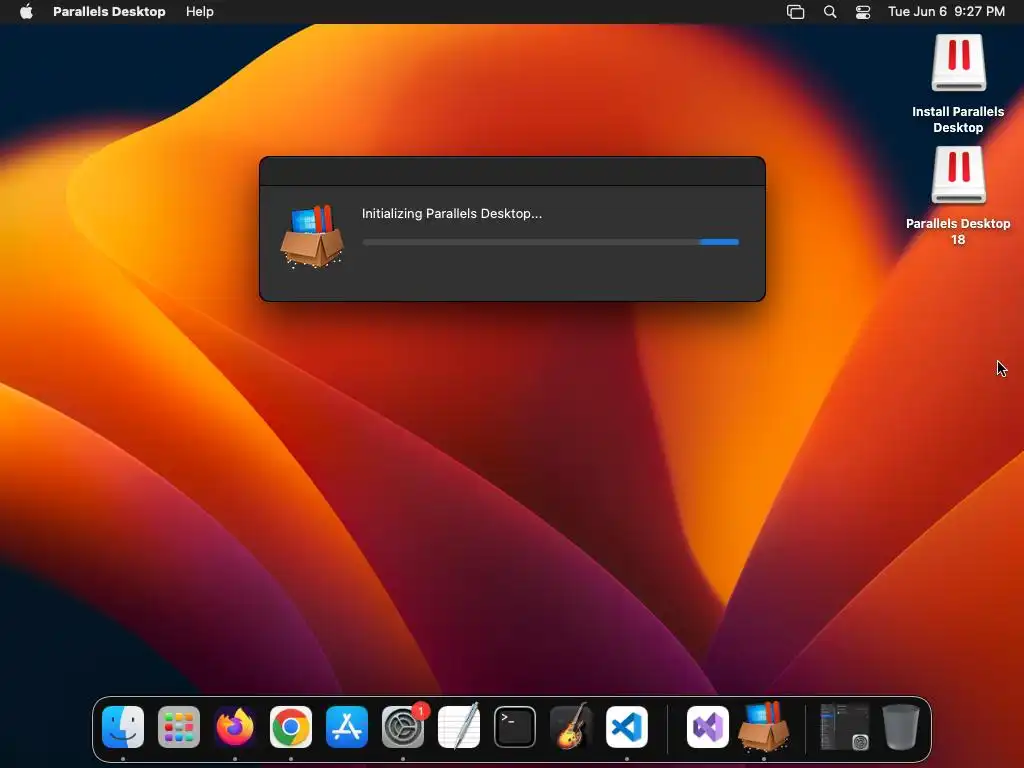Open Visual Studio from the Dock
The height and width of the screenshot is (768, 1024).
point(708,727)
